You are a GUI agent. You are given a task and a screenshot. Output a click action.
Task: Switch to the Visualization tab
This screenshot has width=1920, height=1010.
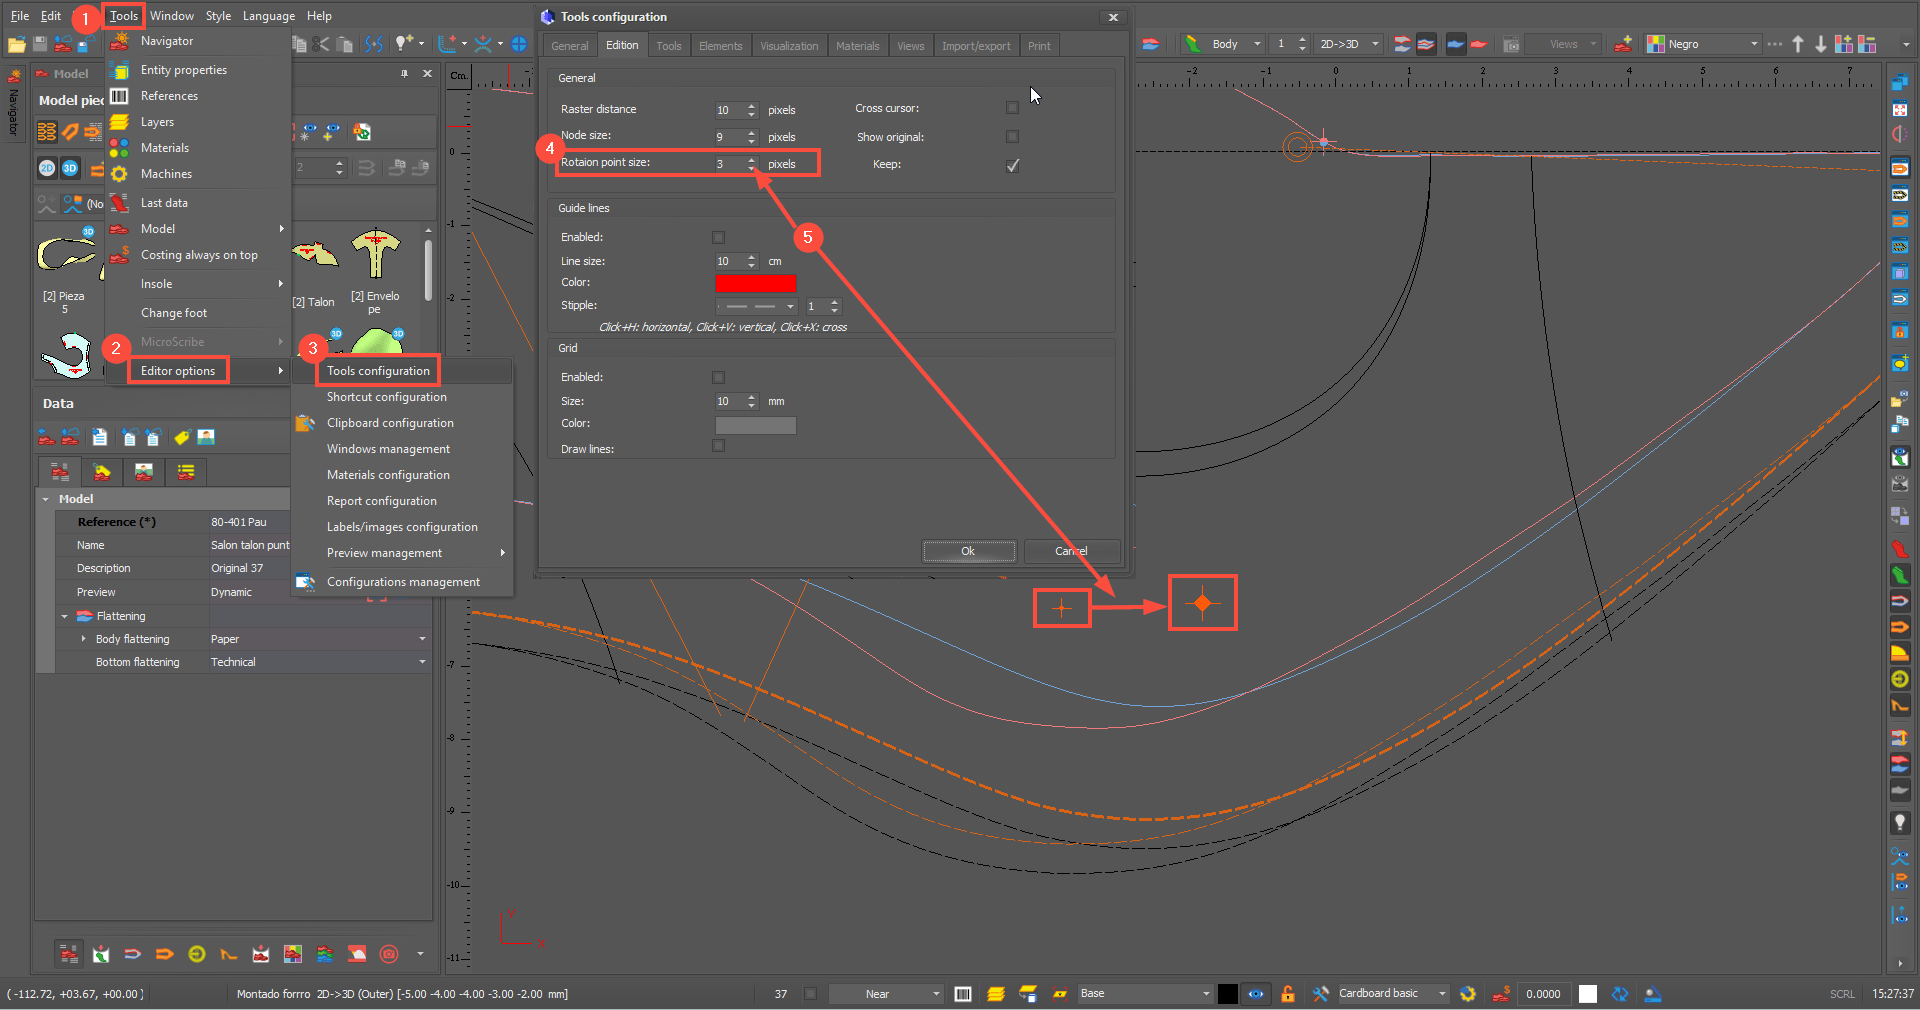click(788, 46)
